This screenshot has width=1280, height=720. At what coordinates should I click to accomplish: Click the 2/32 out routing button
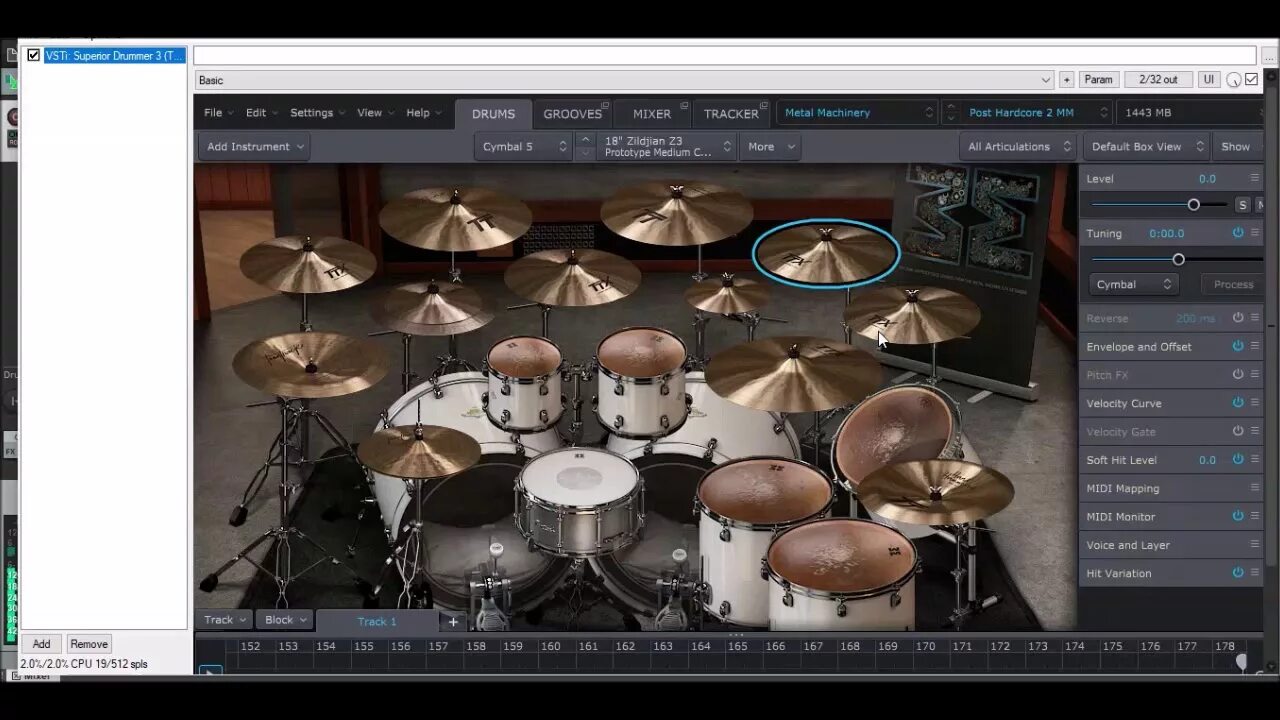click(1158, 80)
